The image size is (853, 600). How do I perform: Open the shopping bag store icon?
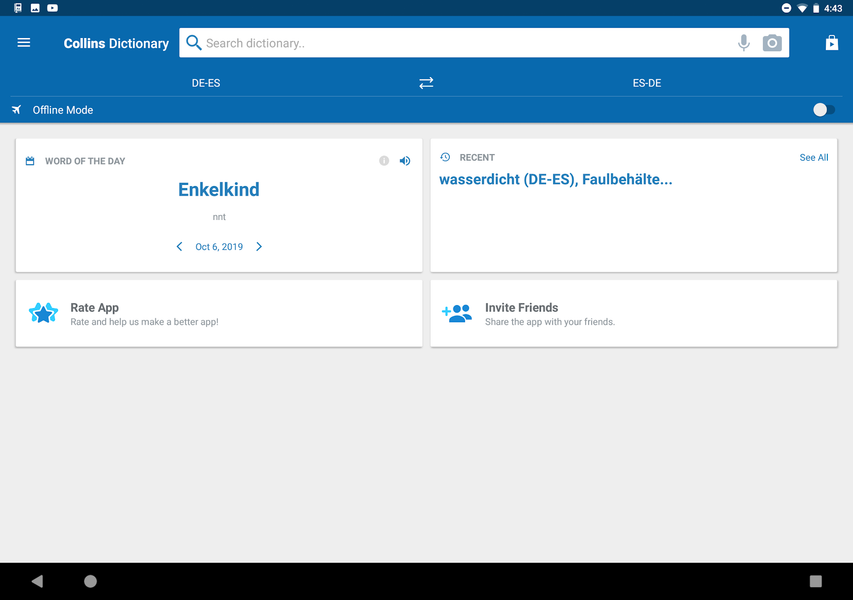pyautogui.click(x=831, y=43)
